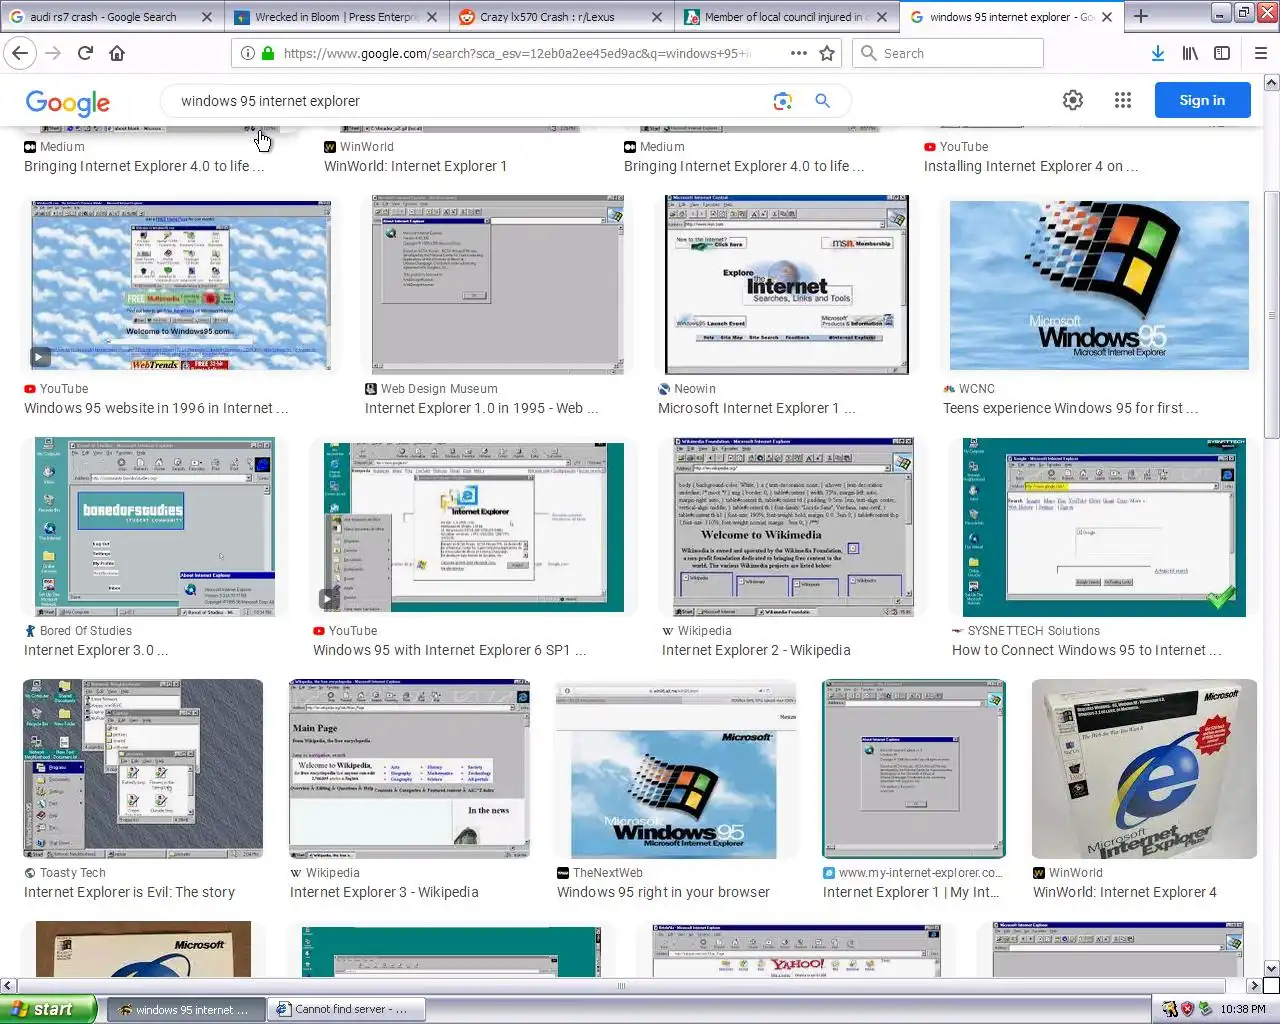Click the Google query box 'windows 95 internet explorer'
1280x1024 pixels.
click(x=470, y=101)
